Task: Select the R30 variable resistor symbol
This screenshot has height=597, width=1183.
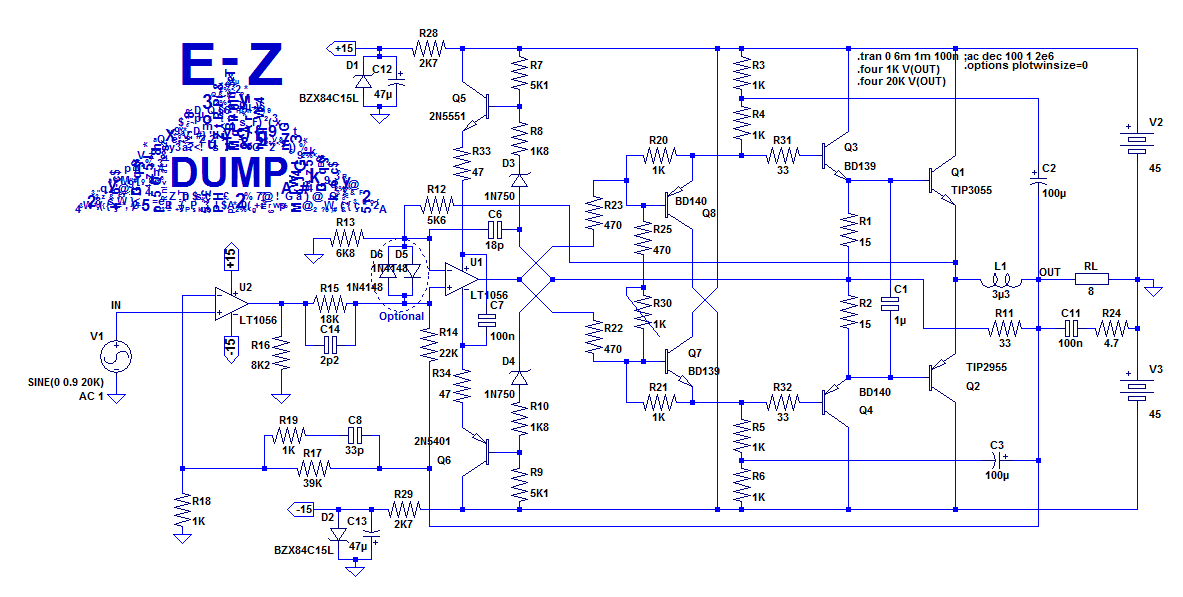Action: [643, 312]
